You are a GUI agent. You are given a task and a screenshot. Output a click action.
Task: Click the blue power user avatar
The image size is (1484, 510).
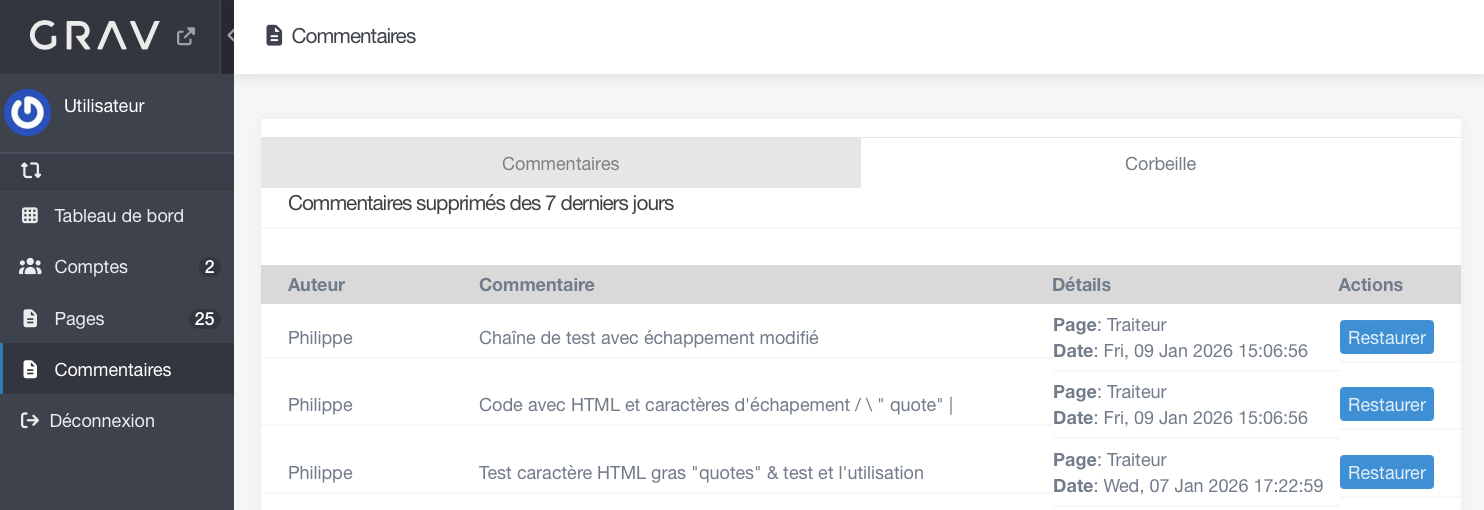28,113
